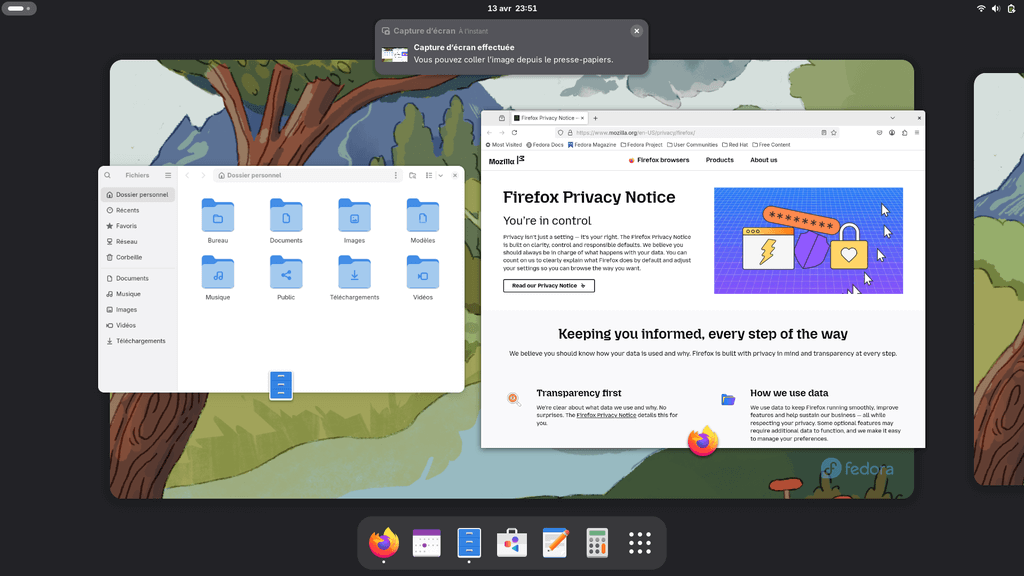The image size is (1024, 576).
Task: Open the Fedora Docs bookmark
Action: click(x=545, y=145)
